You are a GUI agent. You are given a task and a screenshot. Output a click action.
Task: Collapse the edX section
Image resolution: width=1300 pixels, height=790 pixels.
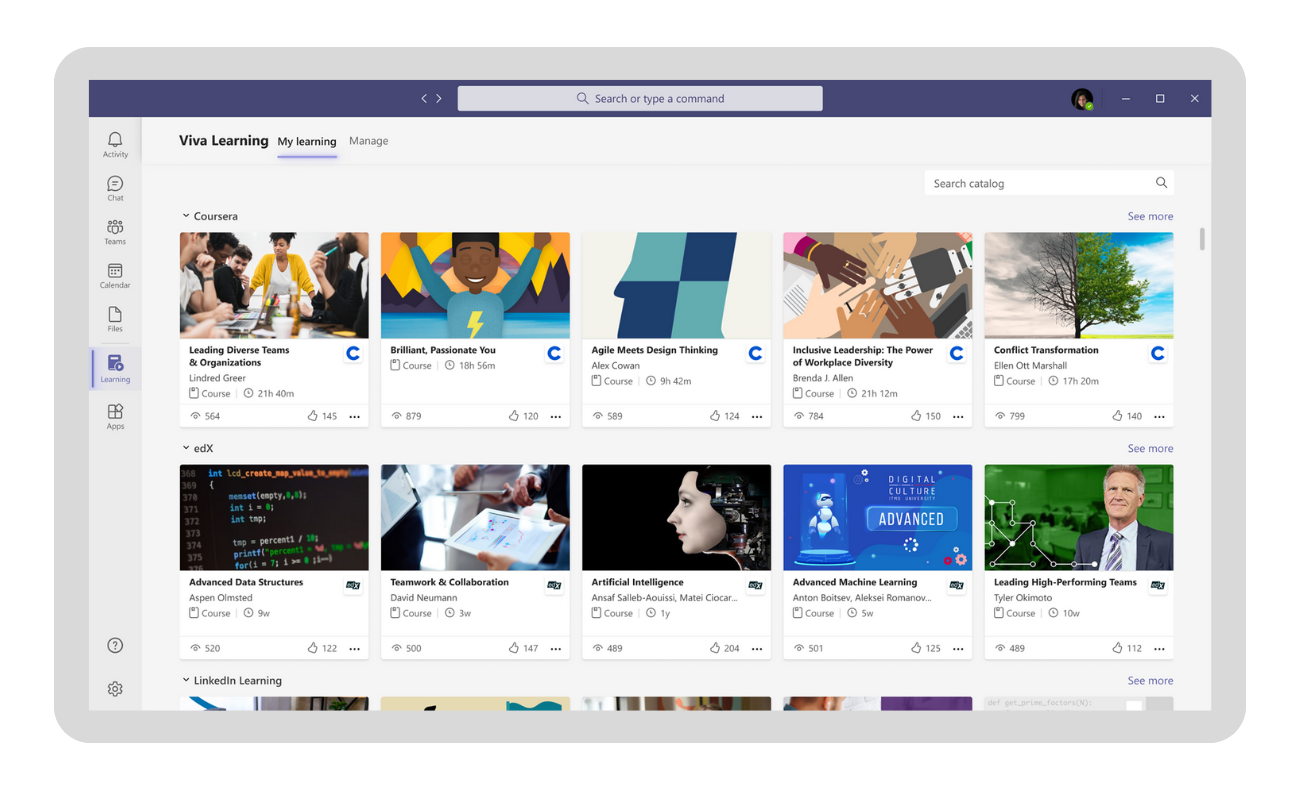pos(185,448)
